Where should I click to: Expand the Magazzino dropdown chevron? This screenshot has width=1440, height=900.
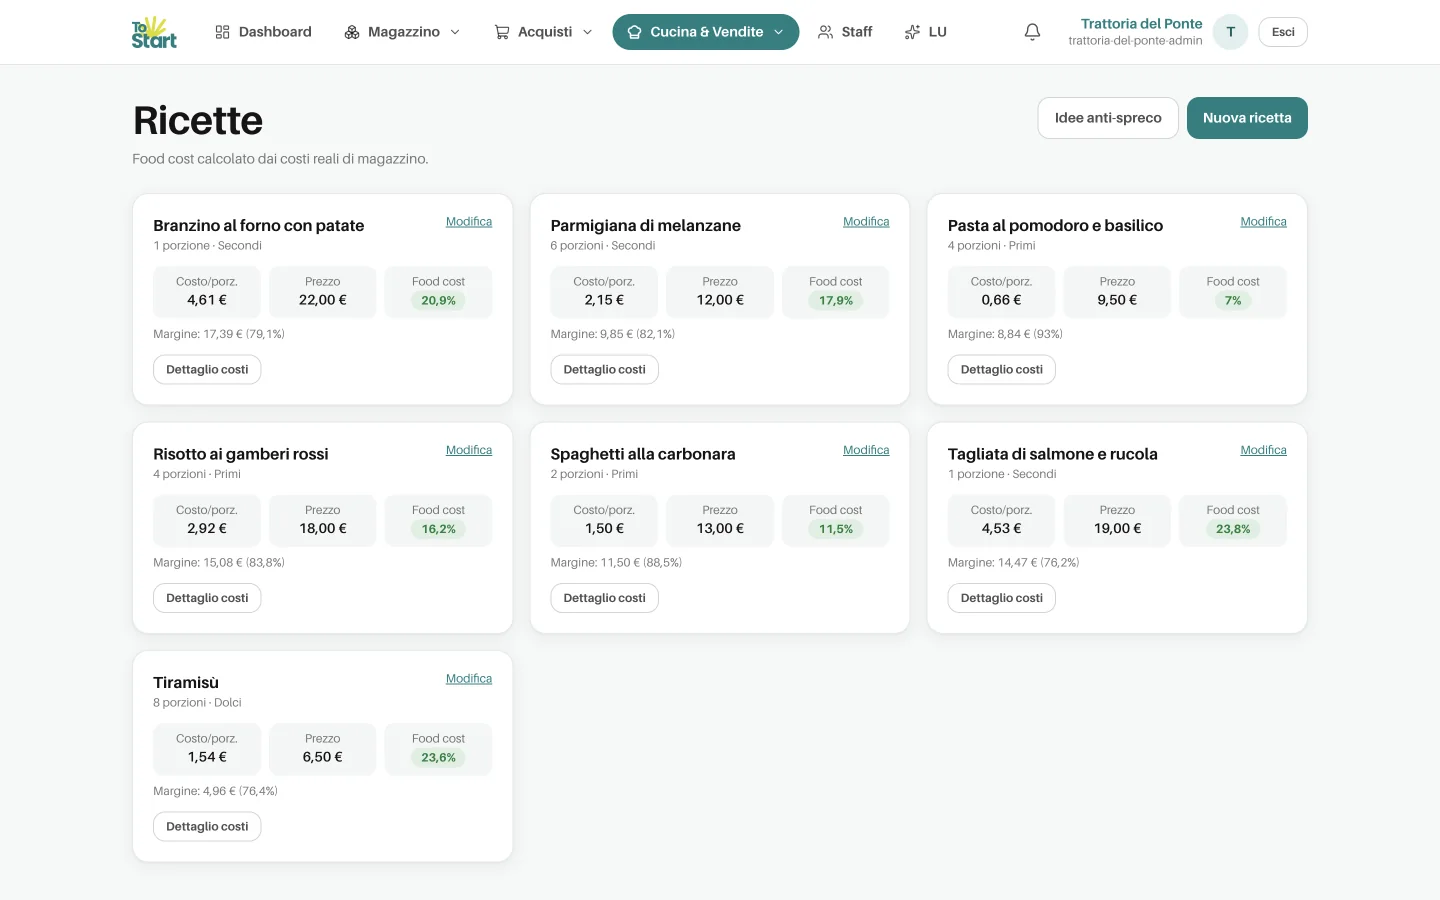coord(455,32)
